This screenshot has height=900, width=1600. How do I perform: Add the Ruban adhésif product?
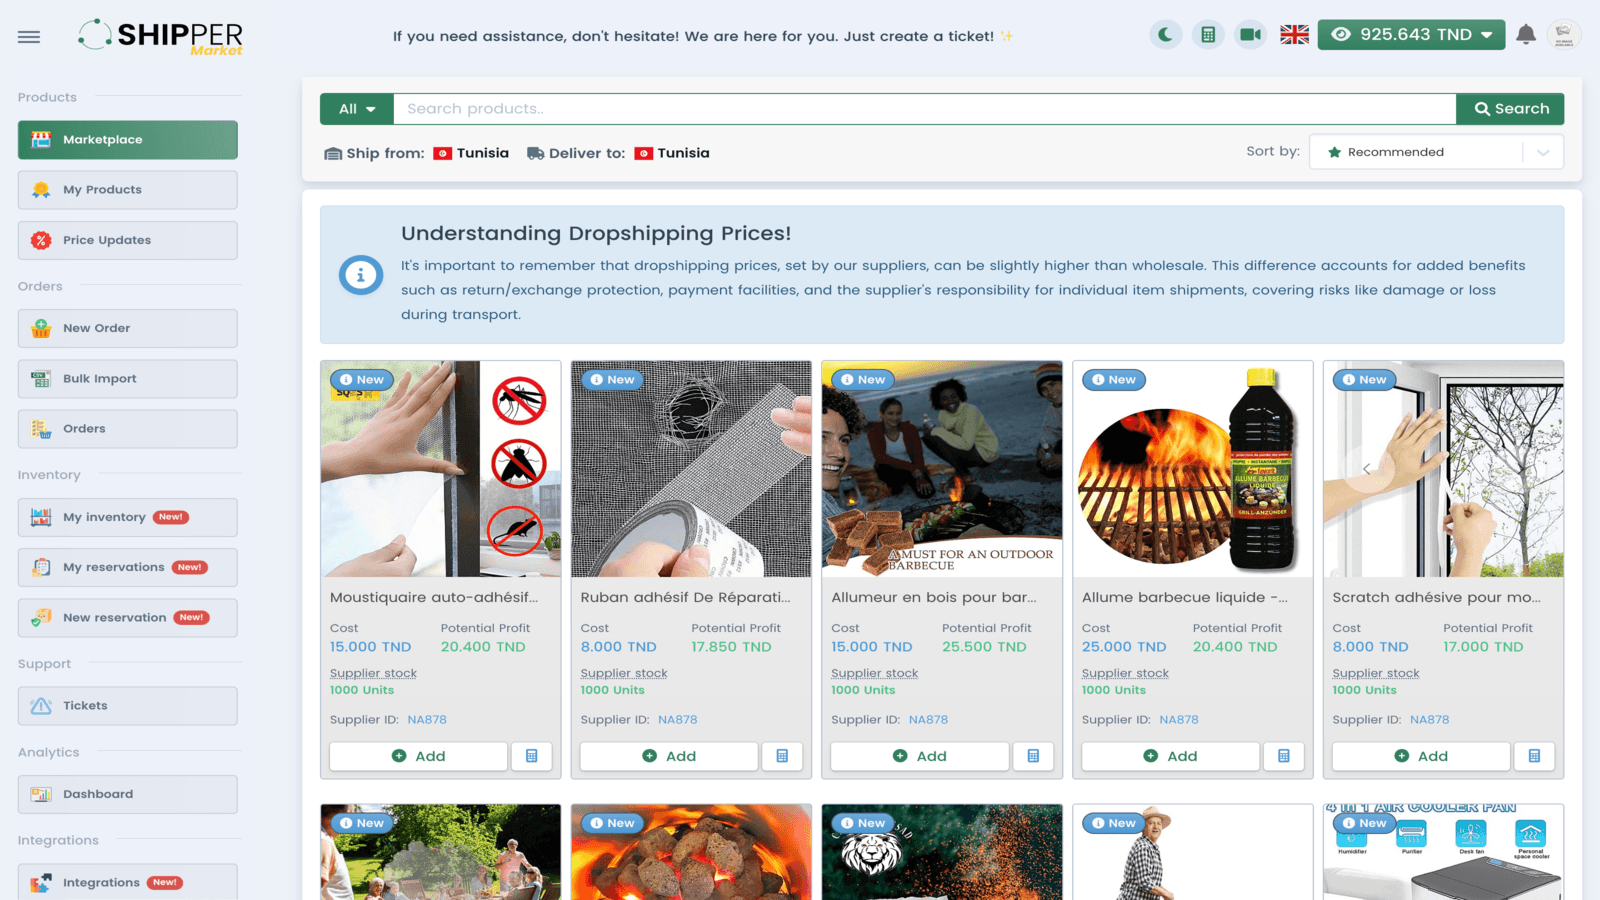tap(668, 756)
